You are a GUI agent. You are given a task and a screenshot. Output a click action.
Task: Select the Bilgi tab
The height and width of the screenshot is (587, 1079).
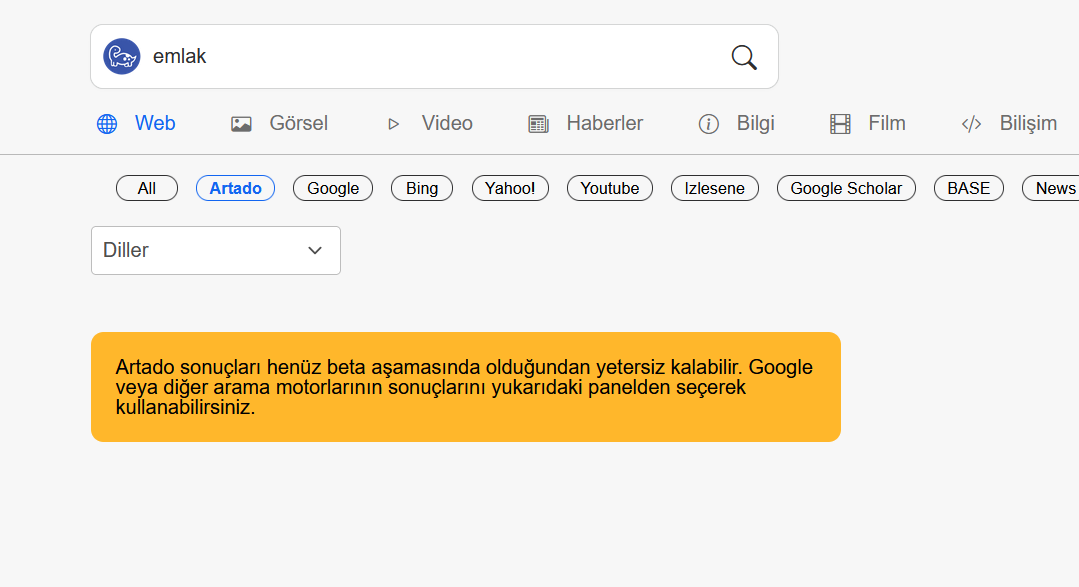[756, 123]
